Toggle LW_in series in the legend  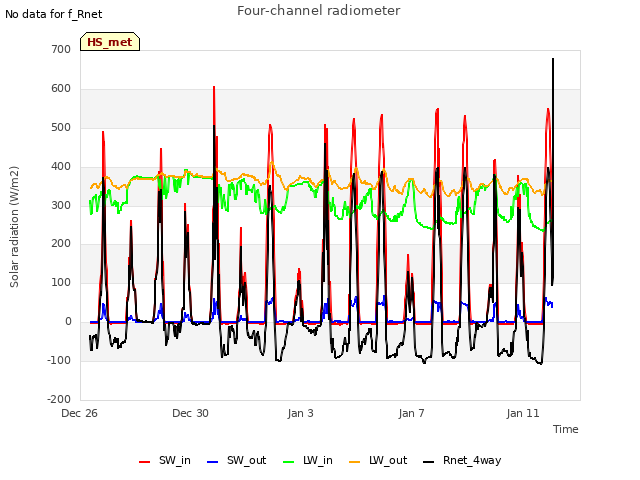[308, 461]
